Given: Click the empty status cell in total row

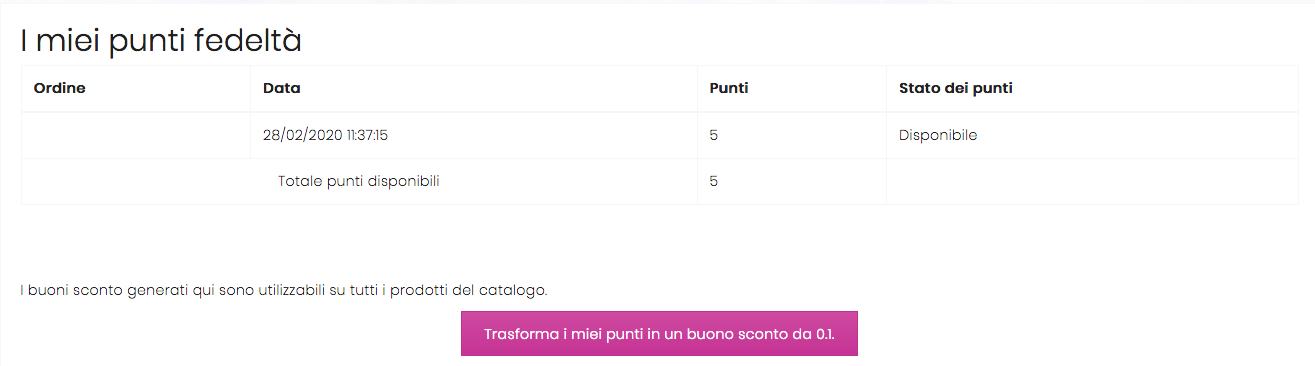Looking at the screenshot, I should tap(1092, 181).
